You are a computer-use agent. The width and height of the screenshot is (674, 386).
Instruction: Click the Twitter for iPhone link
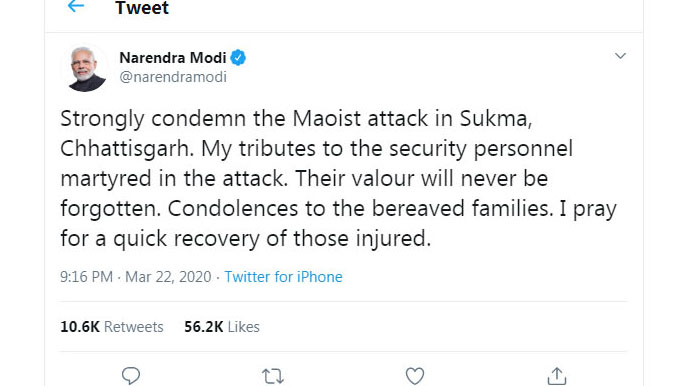283,277
